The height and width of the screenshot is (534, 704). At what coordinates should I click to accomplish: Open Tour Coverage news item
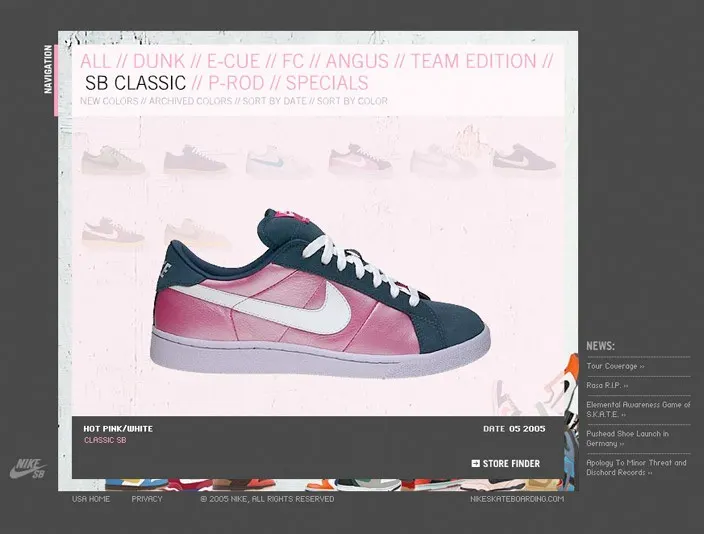(x=615, y=366)
